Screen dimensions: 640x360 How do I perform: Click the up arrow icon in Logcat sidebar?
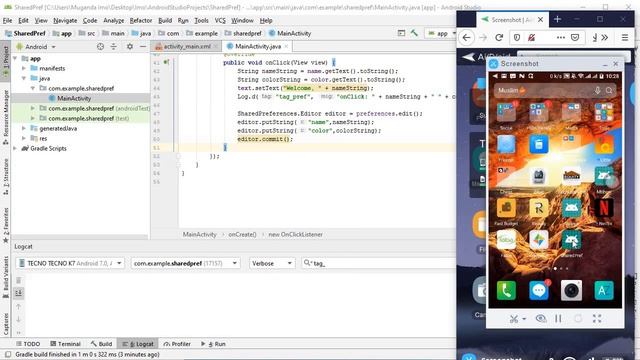click(x=18, y=306)
